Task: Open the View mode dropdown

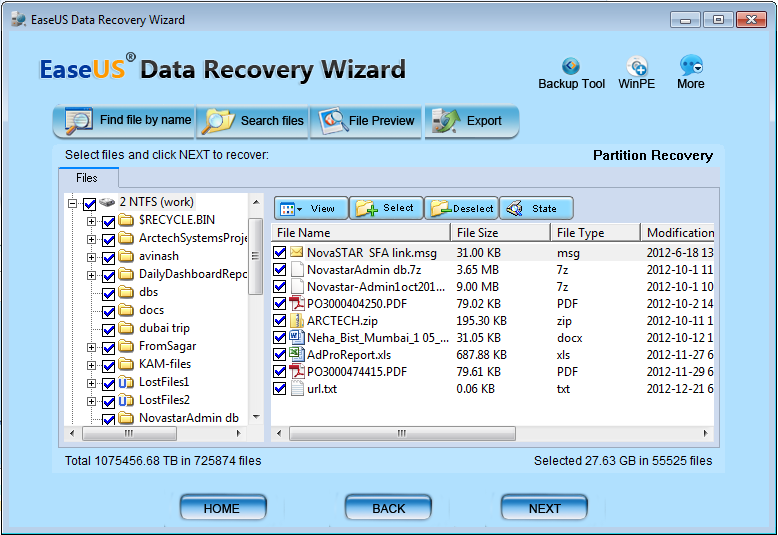Action: click(x=311, y=208)
